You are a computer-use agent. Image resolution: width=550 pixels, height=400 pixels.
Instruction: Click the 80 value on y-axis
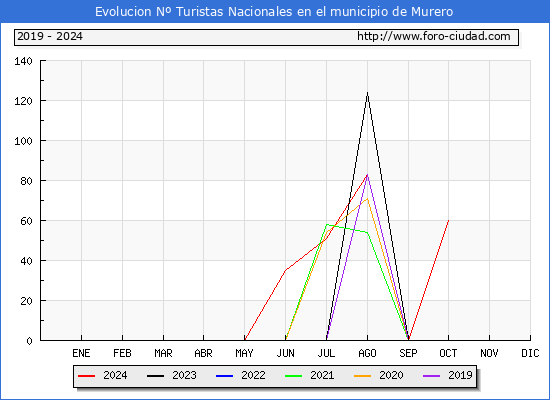click(x=26, y=181)
